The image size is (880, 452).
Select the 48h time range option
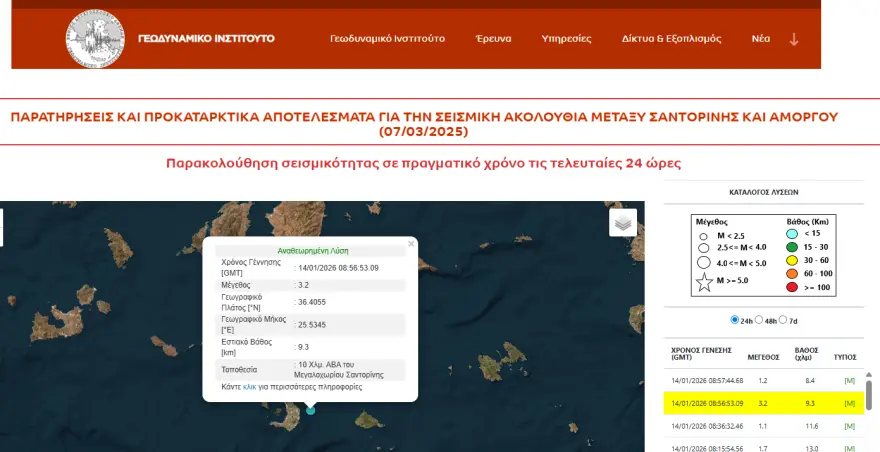pyautogui.click(x=760, y=320)
